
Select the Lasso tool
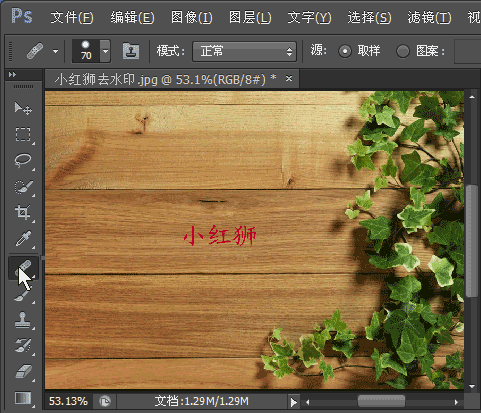click(23, 160)
